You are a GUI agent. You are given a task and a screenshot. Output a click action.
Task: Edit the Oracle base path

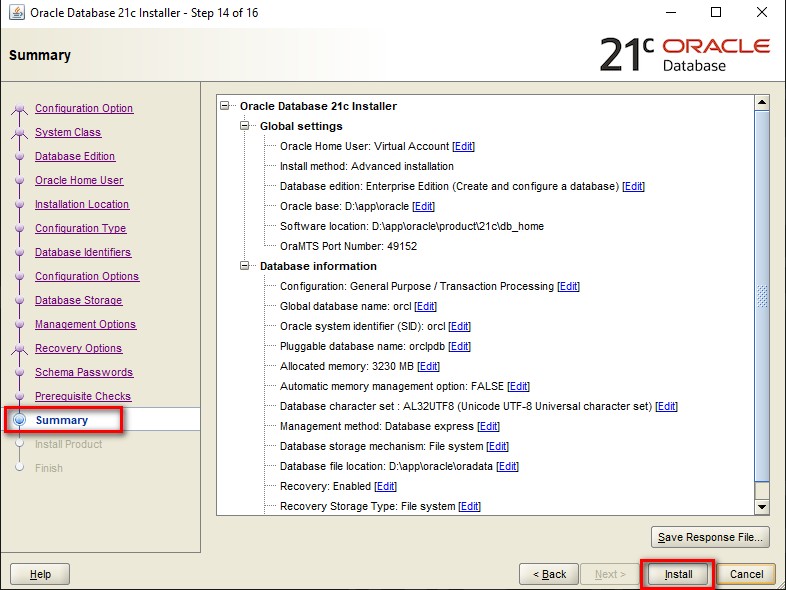click(423, 207)
